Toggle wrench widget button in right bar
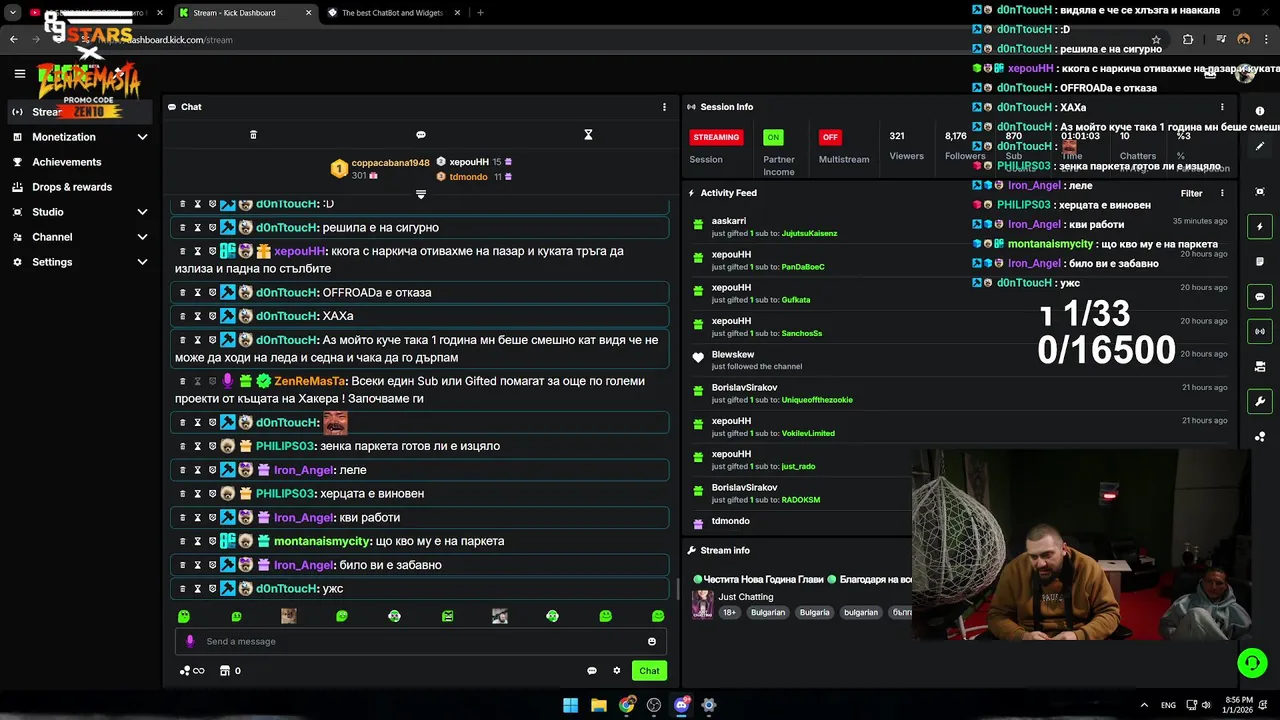This screenshot has height=720, width=1280. pos(1260,402)
